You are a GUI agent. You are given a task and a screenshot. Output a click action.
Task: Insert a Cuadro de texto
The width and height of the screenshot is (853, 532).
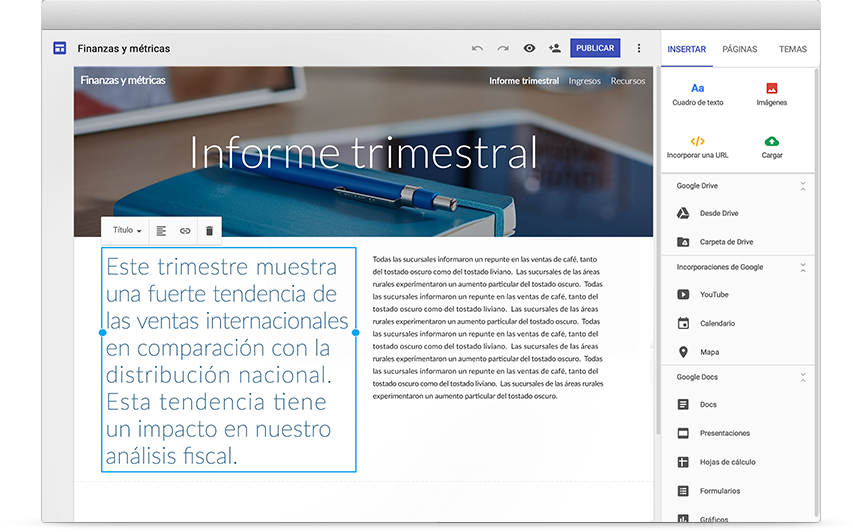697,94
